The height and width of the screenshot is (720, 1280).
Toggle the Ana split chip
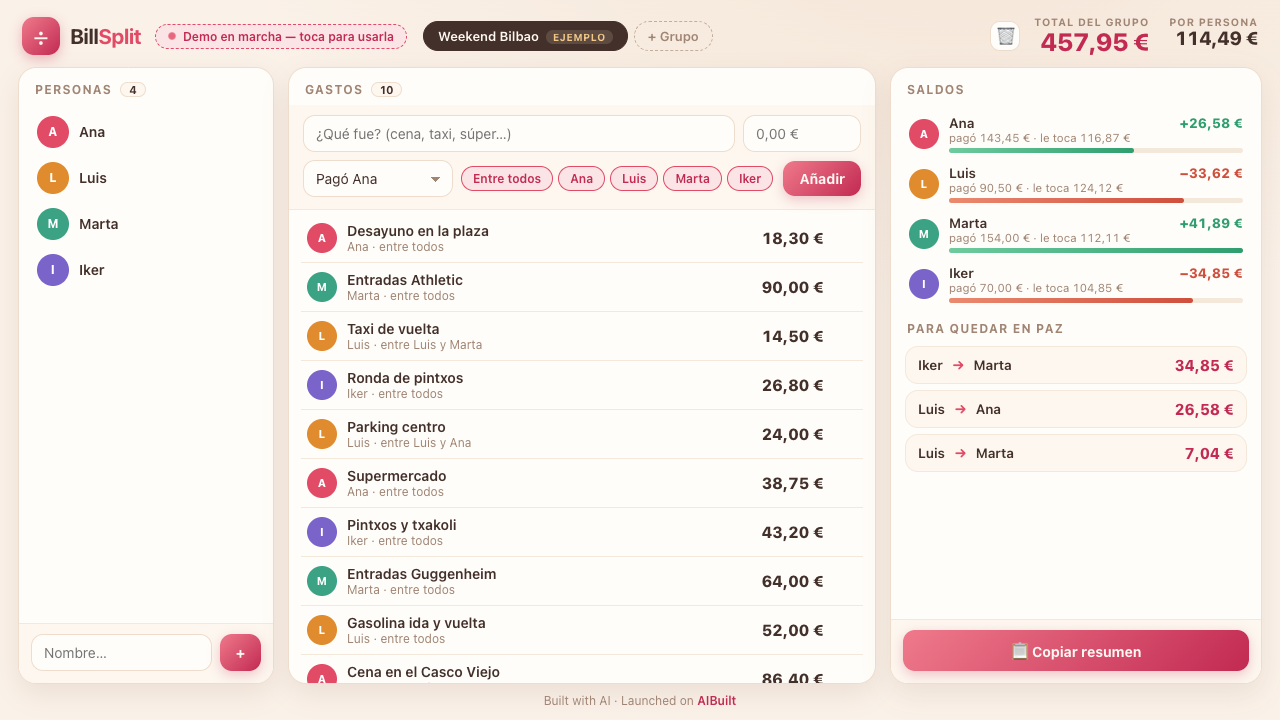click(582, 179)
